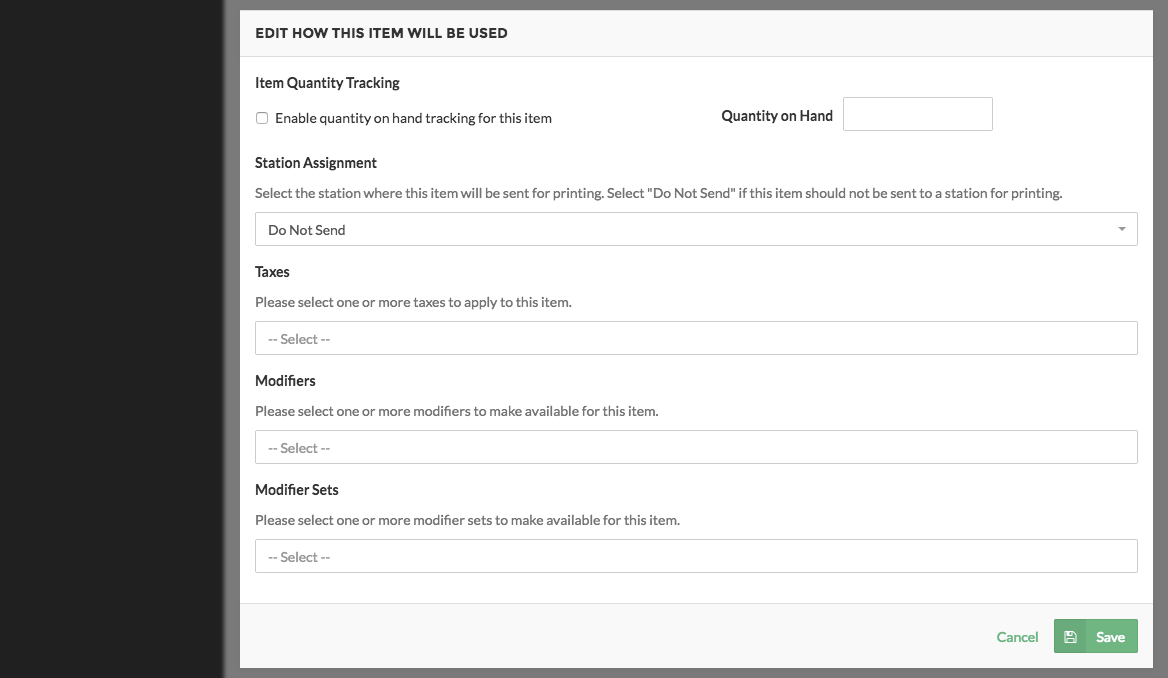Open the Modifier Sets select box

[696, 556]
